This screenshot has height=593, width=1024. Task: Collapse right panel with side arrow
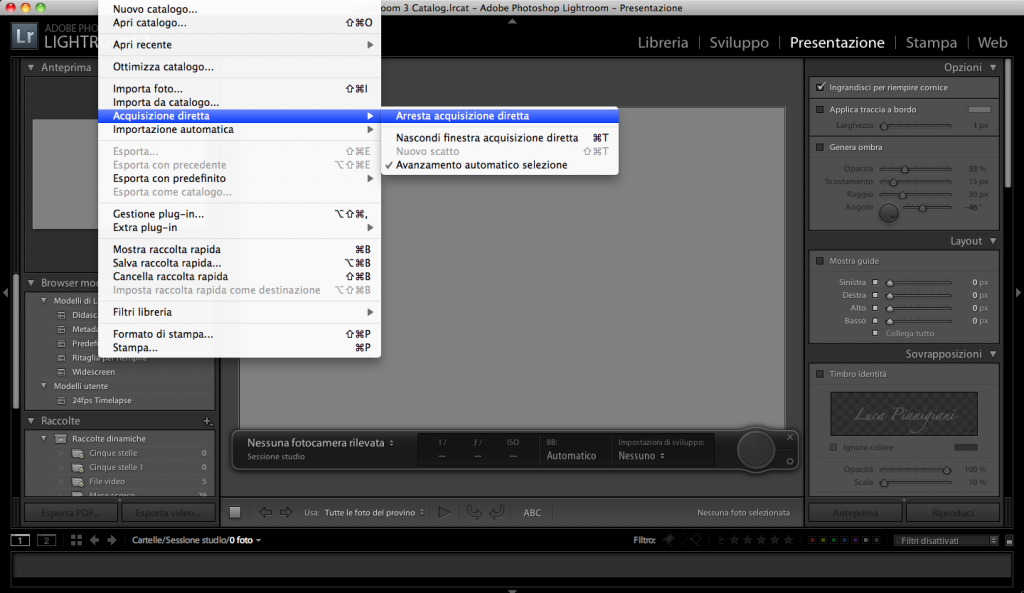pyautogui.click(x=1018, y=293)
